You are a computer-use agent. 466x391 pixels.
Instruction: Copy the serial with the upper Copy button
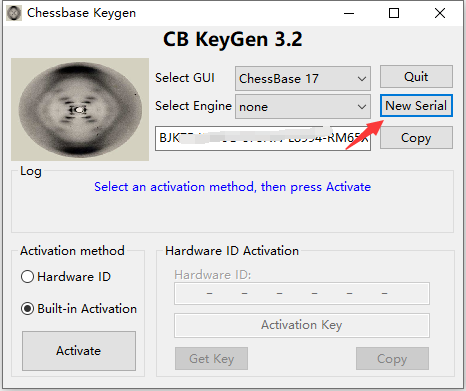pos(416,138)
